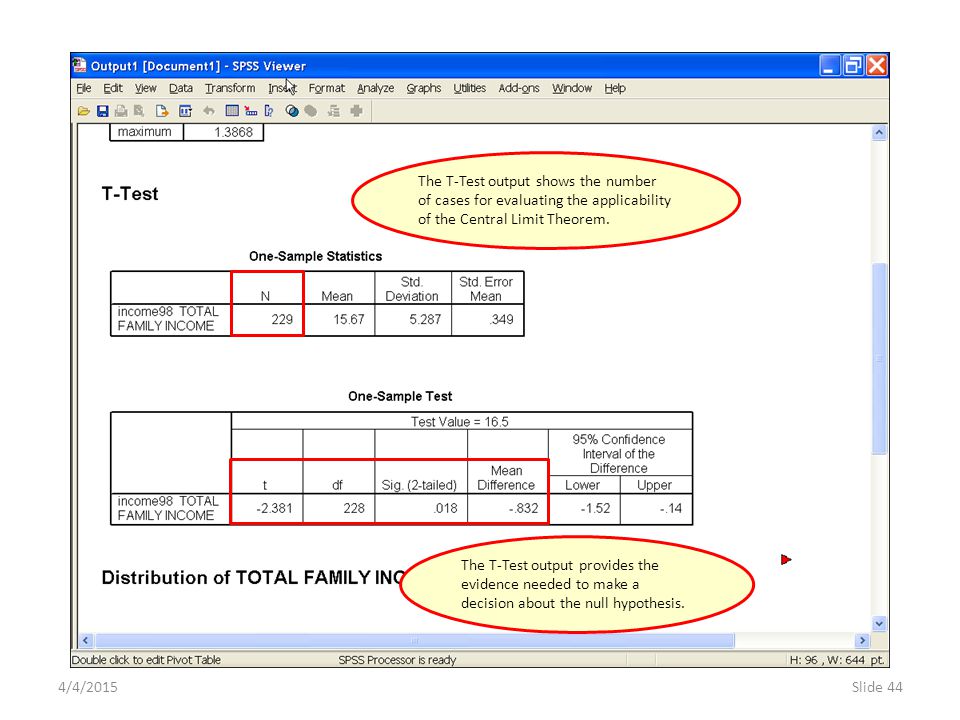Open the Help menu
This screenshot has width=960, height=720.
(615, 88)
